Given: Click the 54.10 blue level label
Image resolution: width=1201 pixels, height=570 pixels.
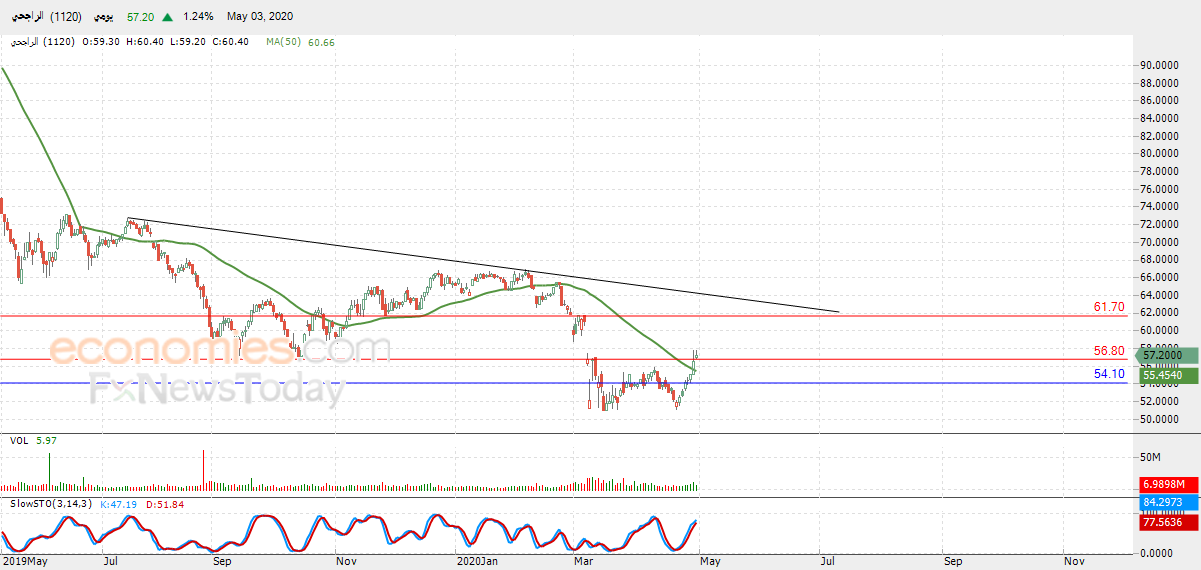Looking at the screenshot, I should [1109, 374].
